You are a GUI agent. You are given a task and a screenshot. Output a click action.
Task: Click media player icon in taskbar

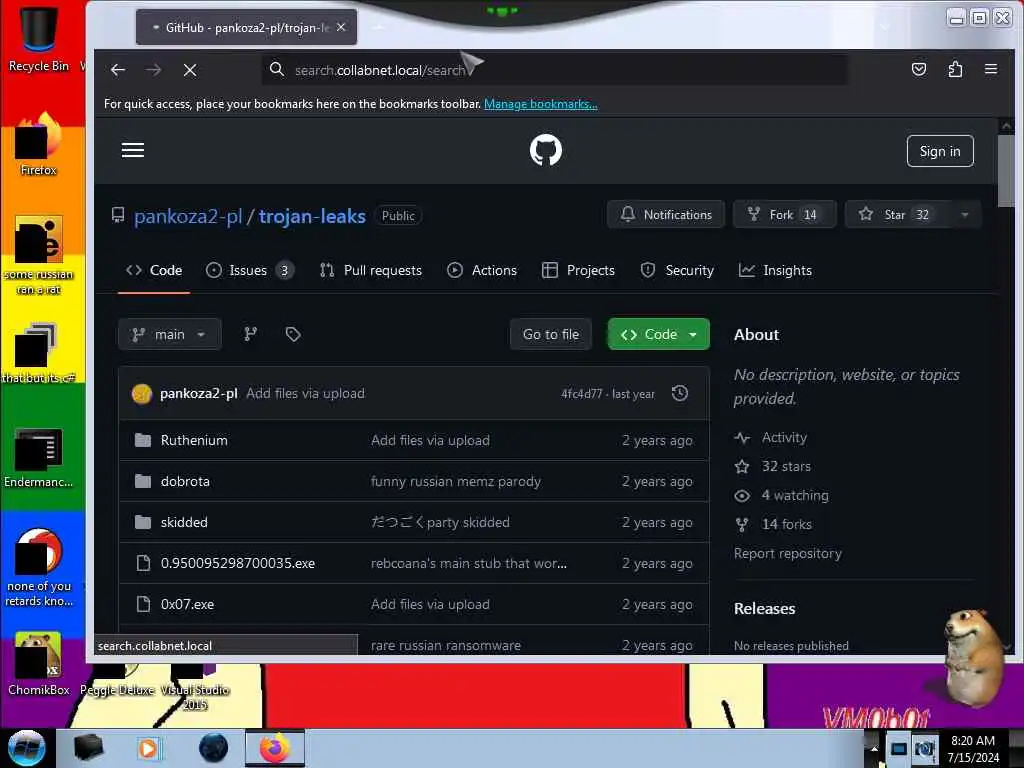(x=148, y=748)
